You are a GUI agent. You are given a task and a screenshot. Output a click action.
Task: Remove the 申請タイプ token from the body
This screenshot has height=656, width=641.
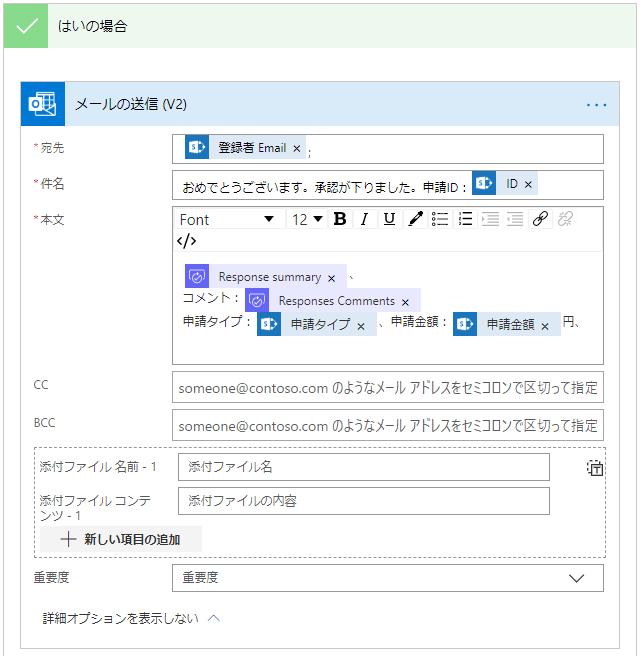pyautogui.click(x=361, y=326)
